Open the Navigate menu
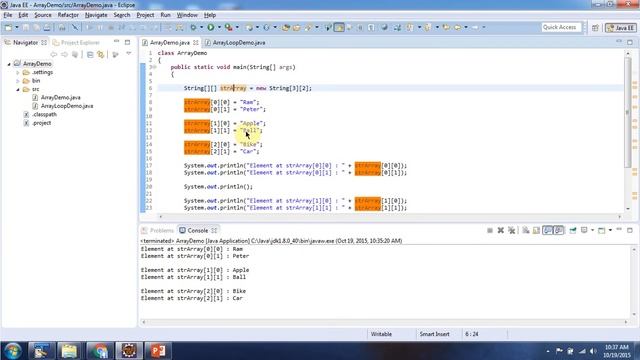Viewport: 640px width, 360px height. click(96, 15)
